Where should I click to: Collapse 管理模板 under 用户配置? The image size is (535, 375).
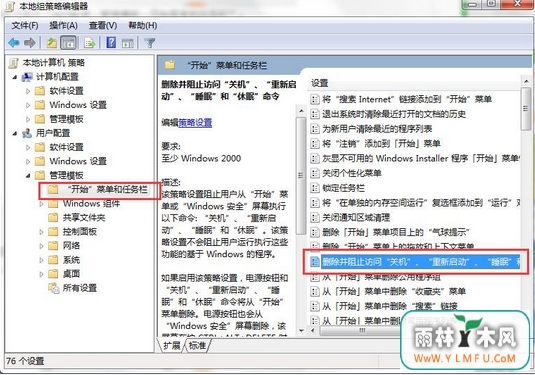click(x=28, y=176)
